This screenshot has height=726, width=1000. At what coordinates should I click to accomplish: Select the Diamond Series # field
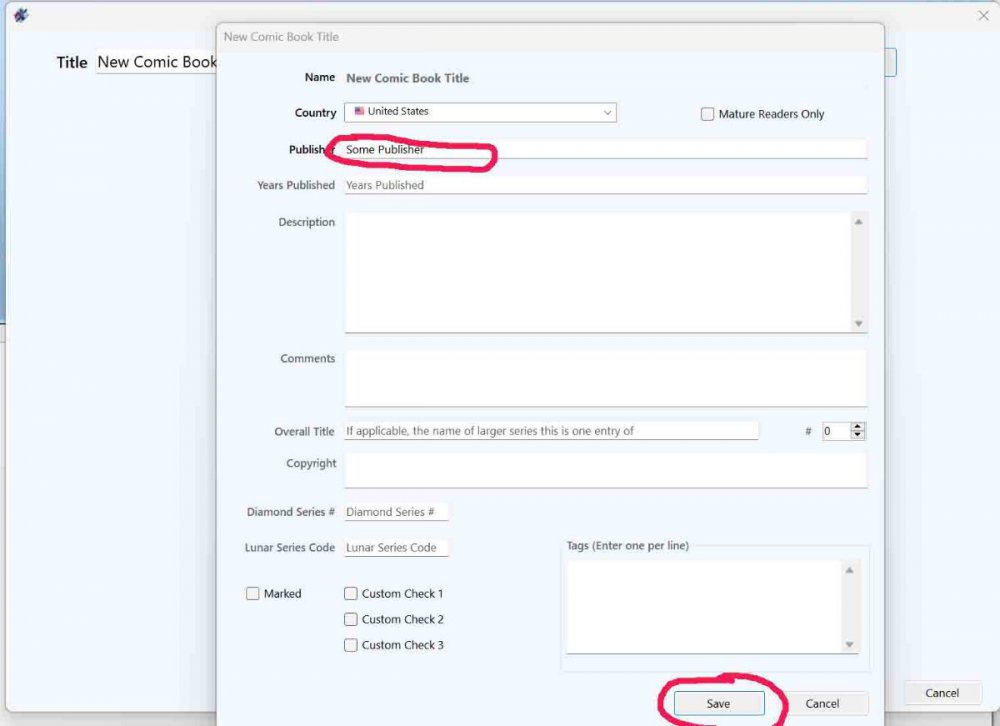coord(396,512)
